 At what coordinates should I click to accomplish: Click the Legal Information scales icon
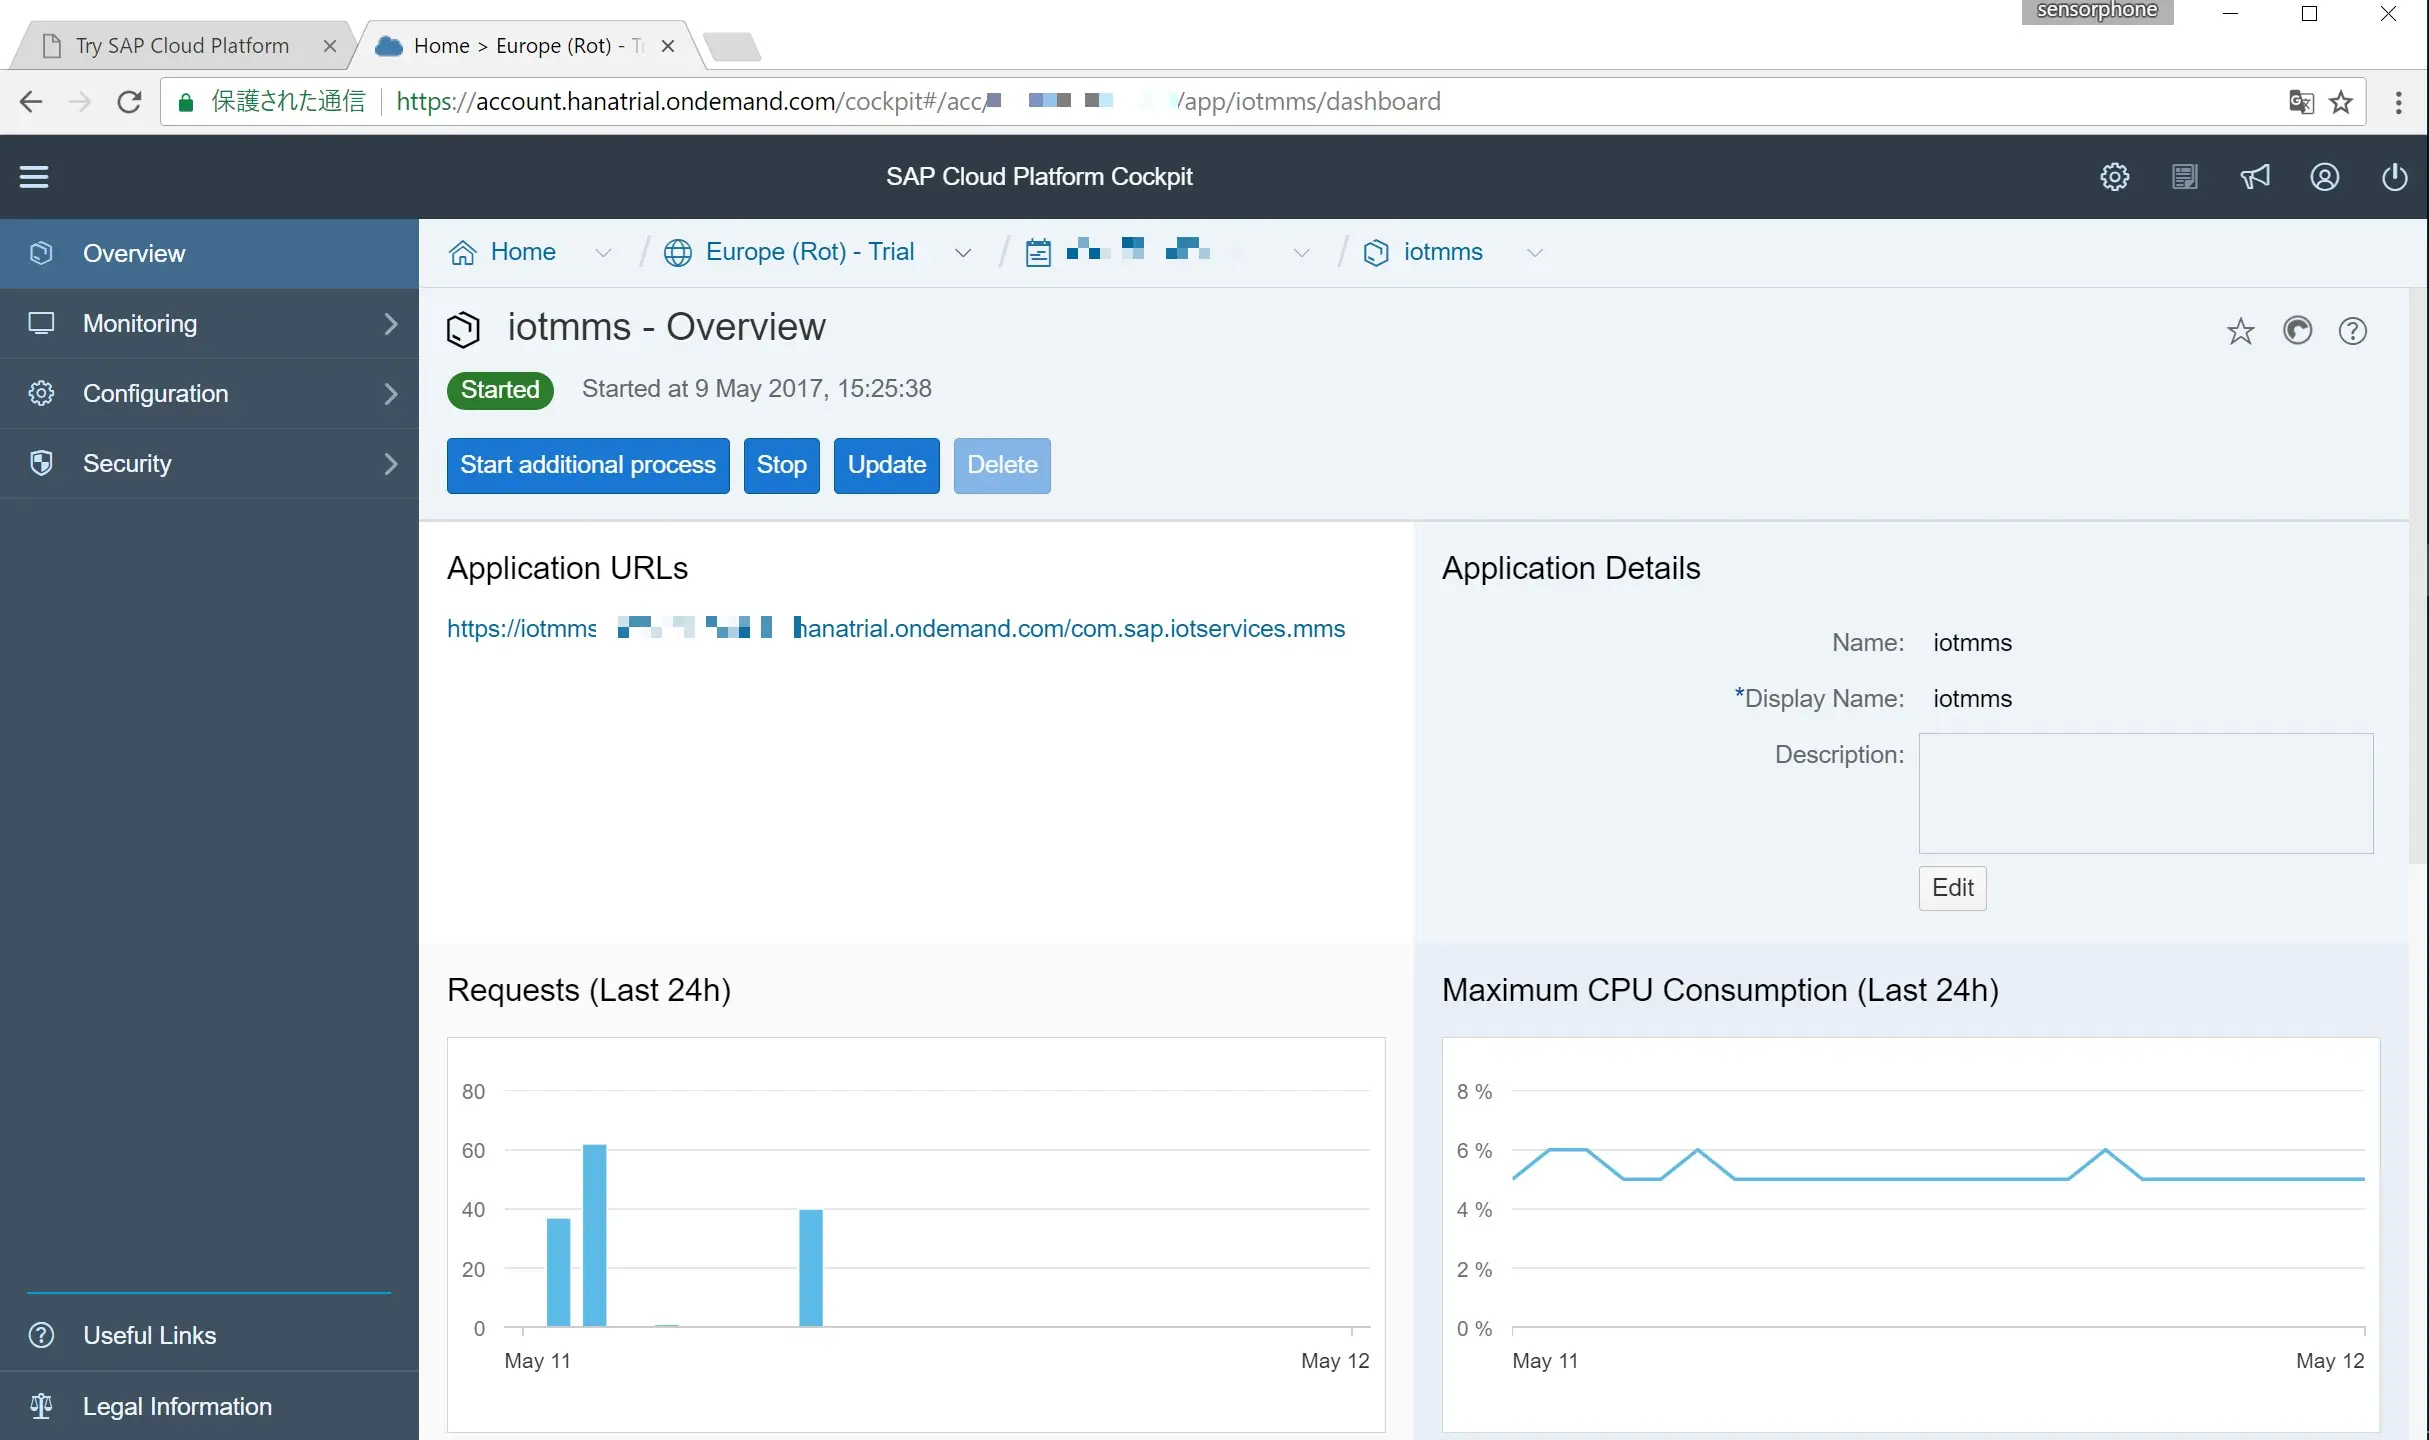click(41, 1406)
